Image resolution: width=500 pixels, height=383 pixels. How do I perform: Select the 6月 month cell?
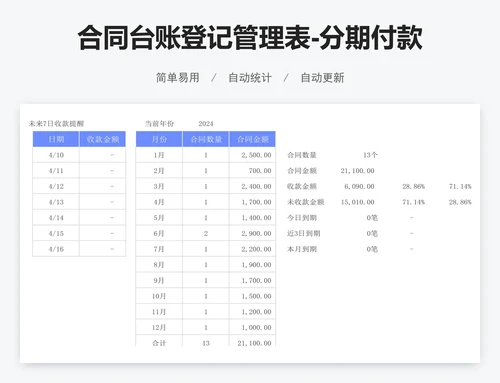pos(159,233)
